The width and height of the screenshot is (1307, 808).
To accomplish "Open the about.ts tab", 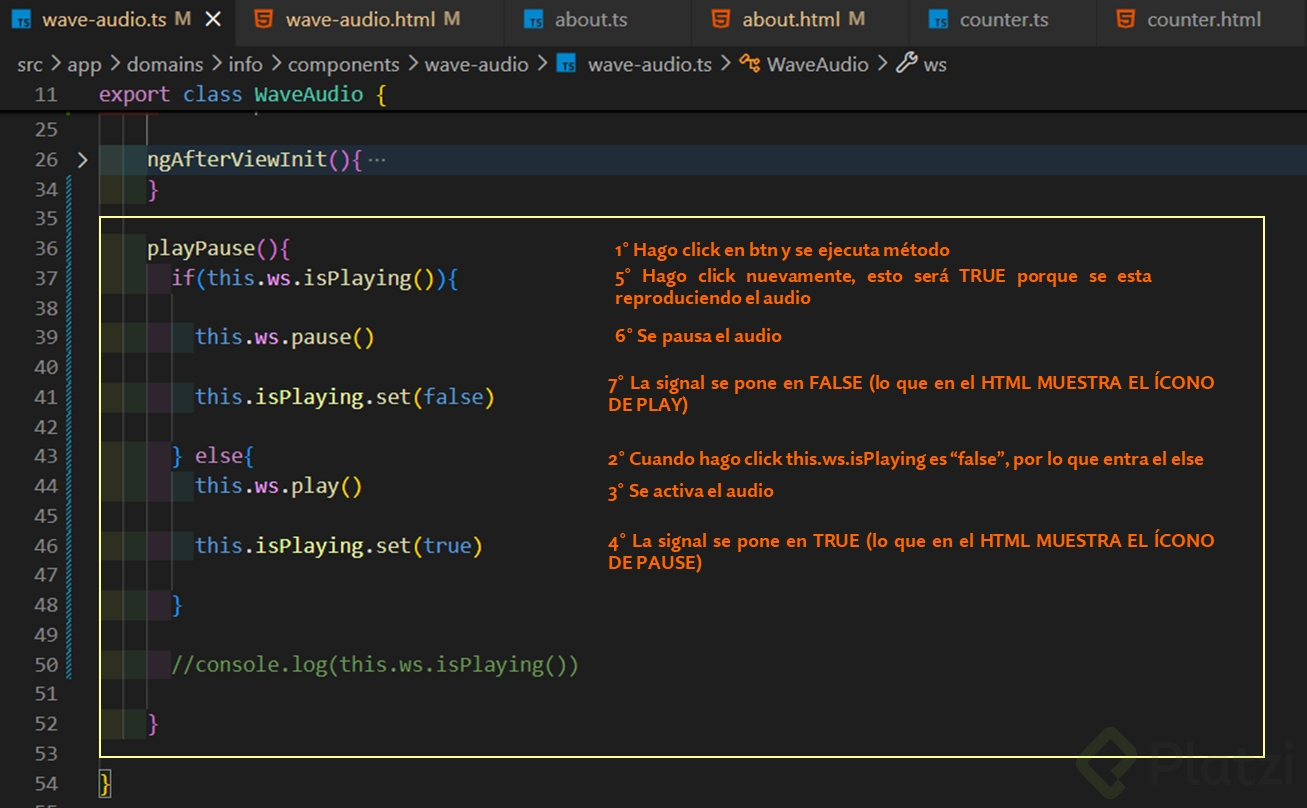I will click(590, 19).
